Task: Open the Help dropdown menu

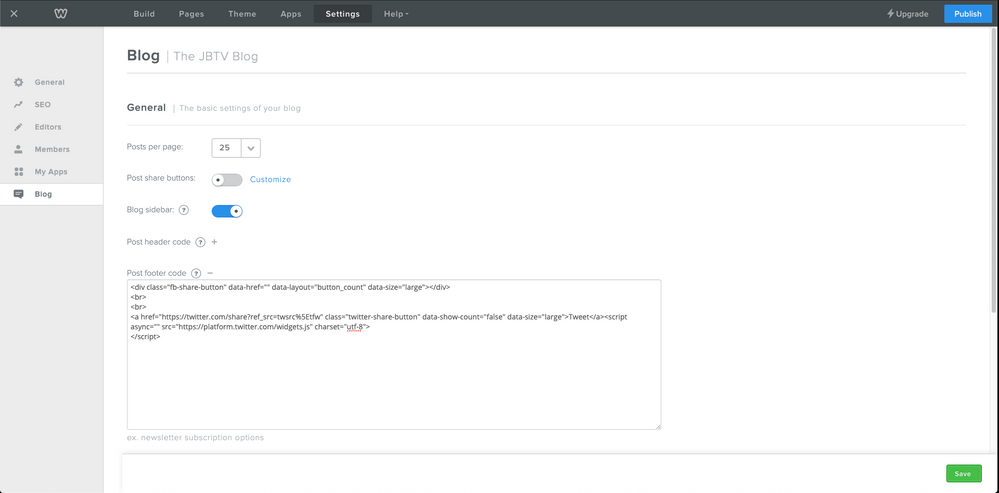Action: pos(396,14)
